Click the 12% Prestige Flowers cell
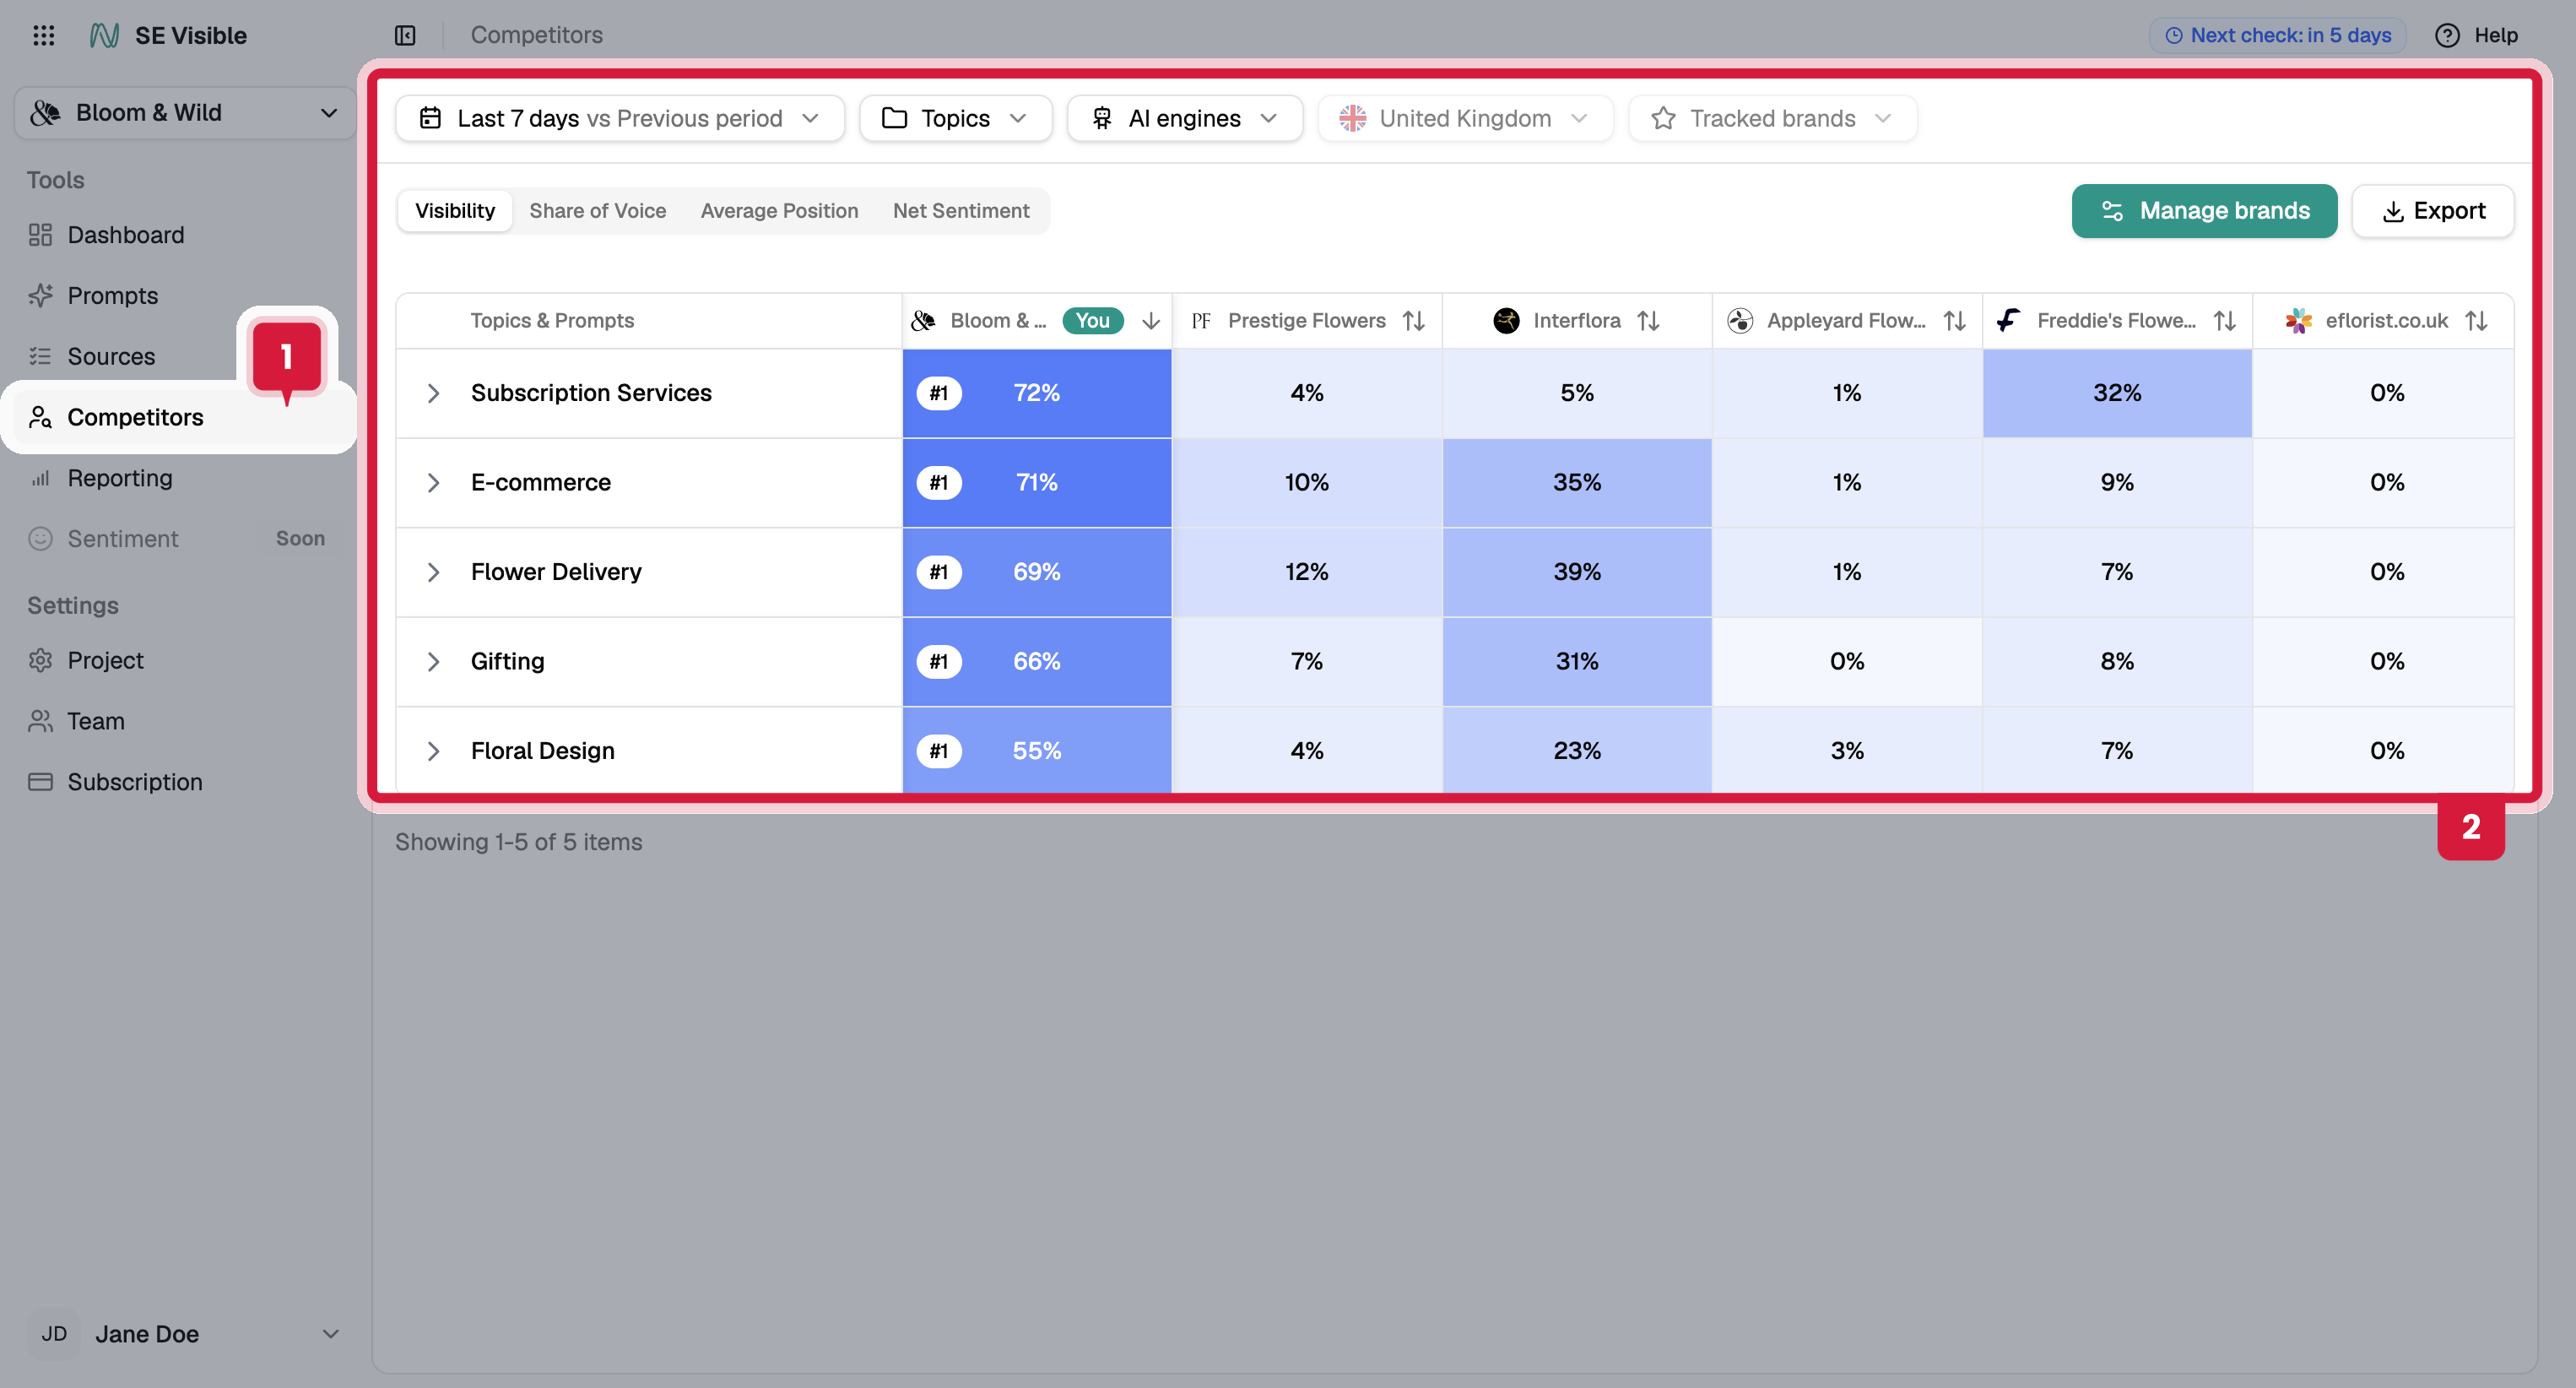This screenshot has width=2576, height=1388. pos(1307,572)
